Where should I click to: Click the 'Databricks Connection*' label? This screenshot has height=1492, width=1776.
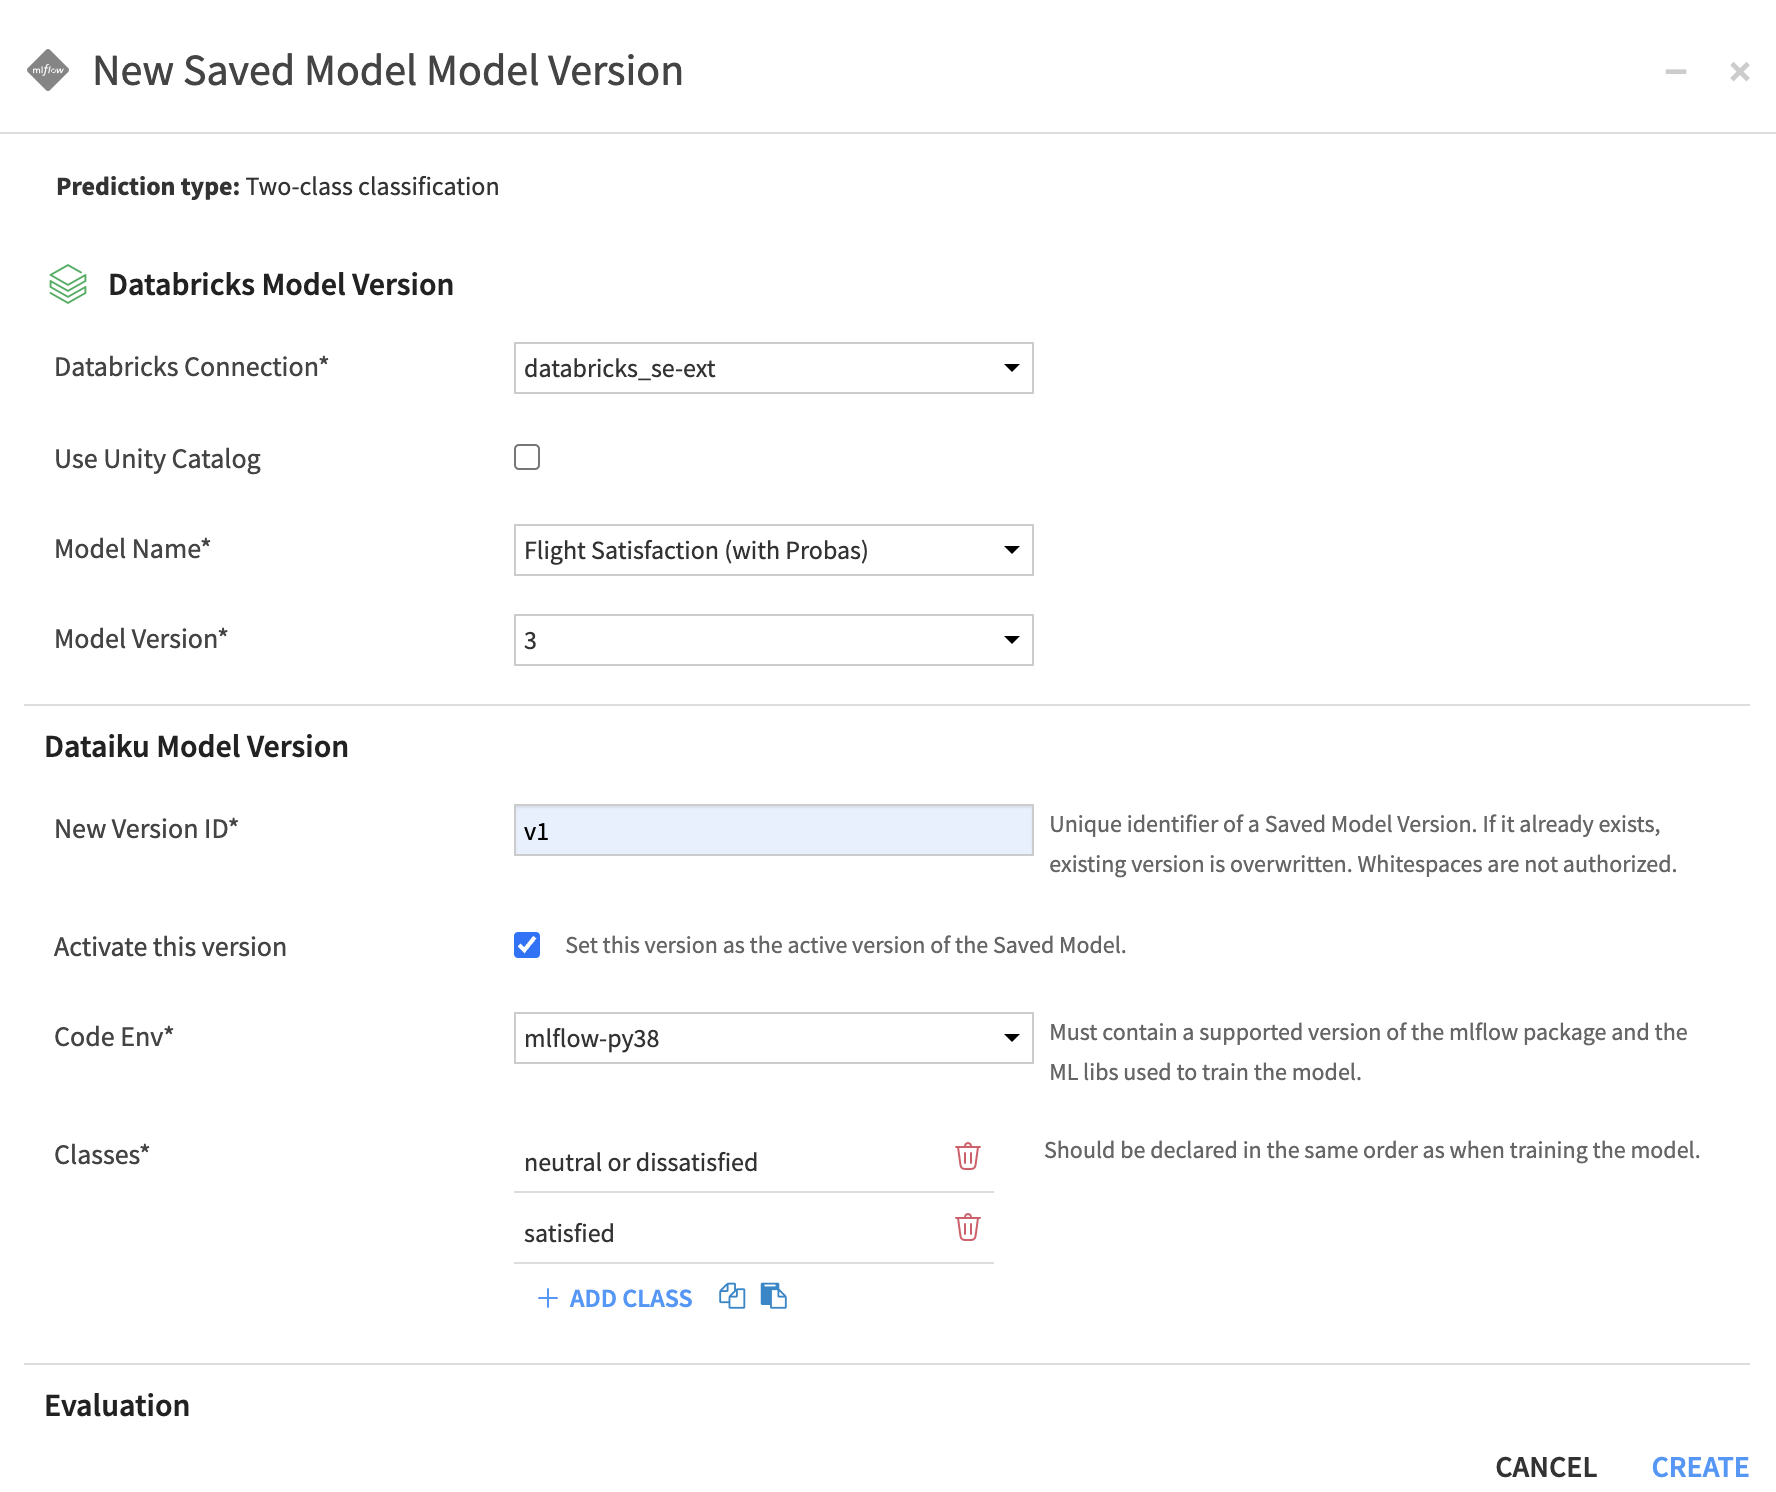coord(191,367)
